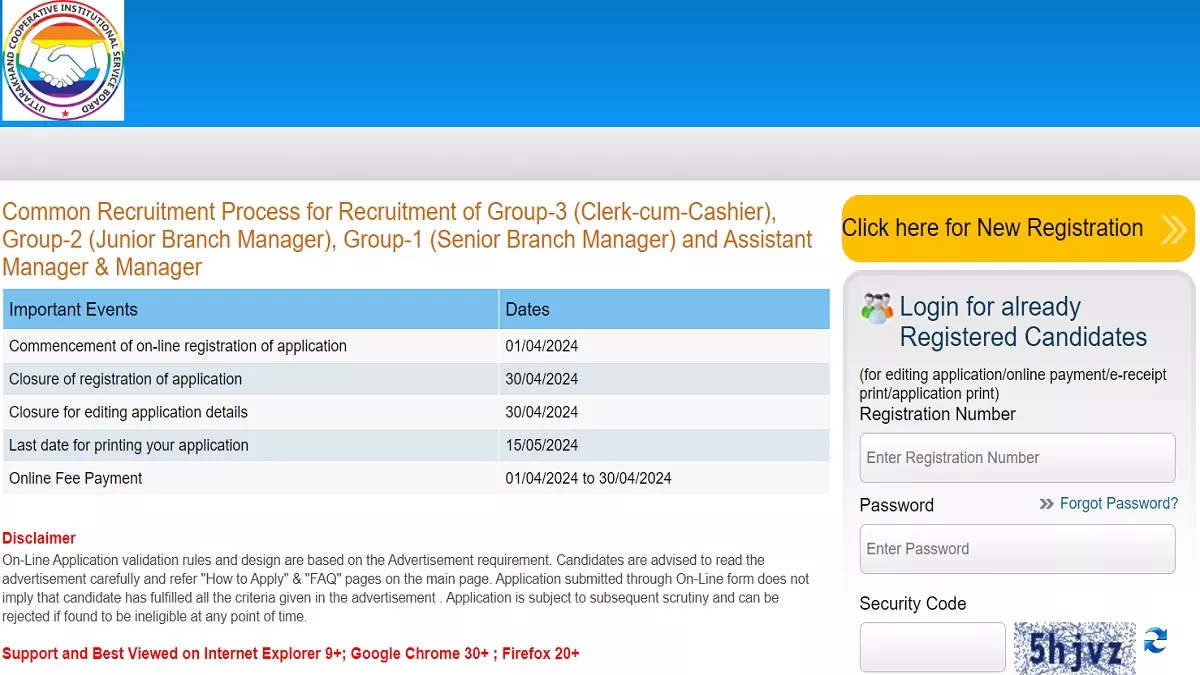The width and height of the screenshot is (1200, 675).
Task: Focus the Registration Number field
Action: (x=1017, y=458)
